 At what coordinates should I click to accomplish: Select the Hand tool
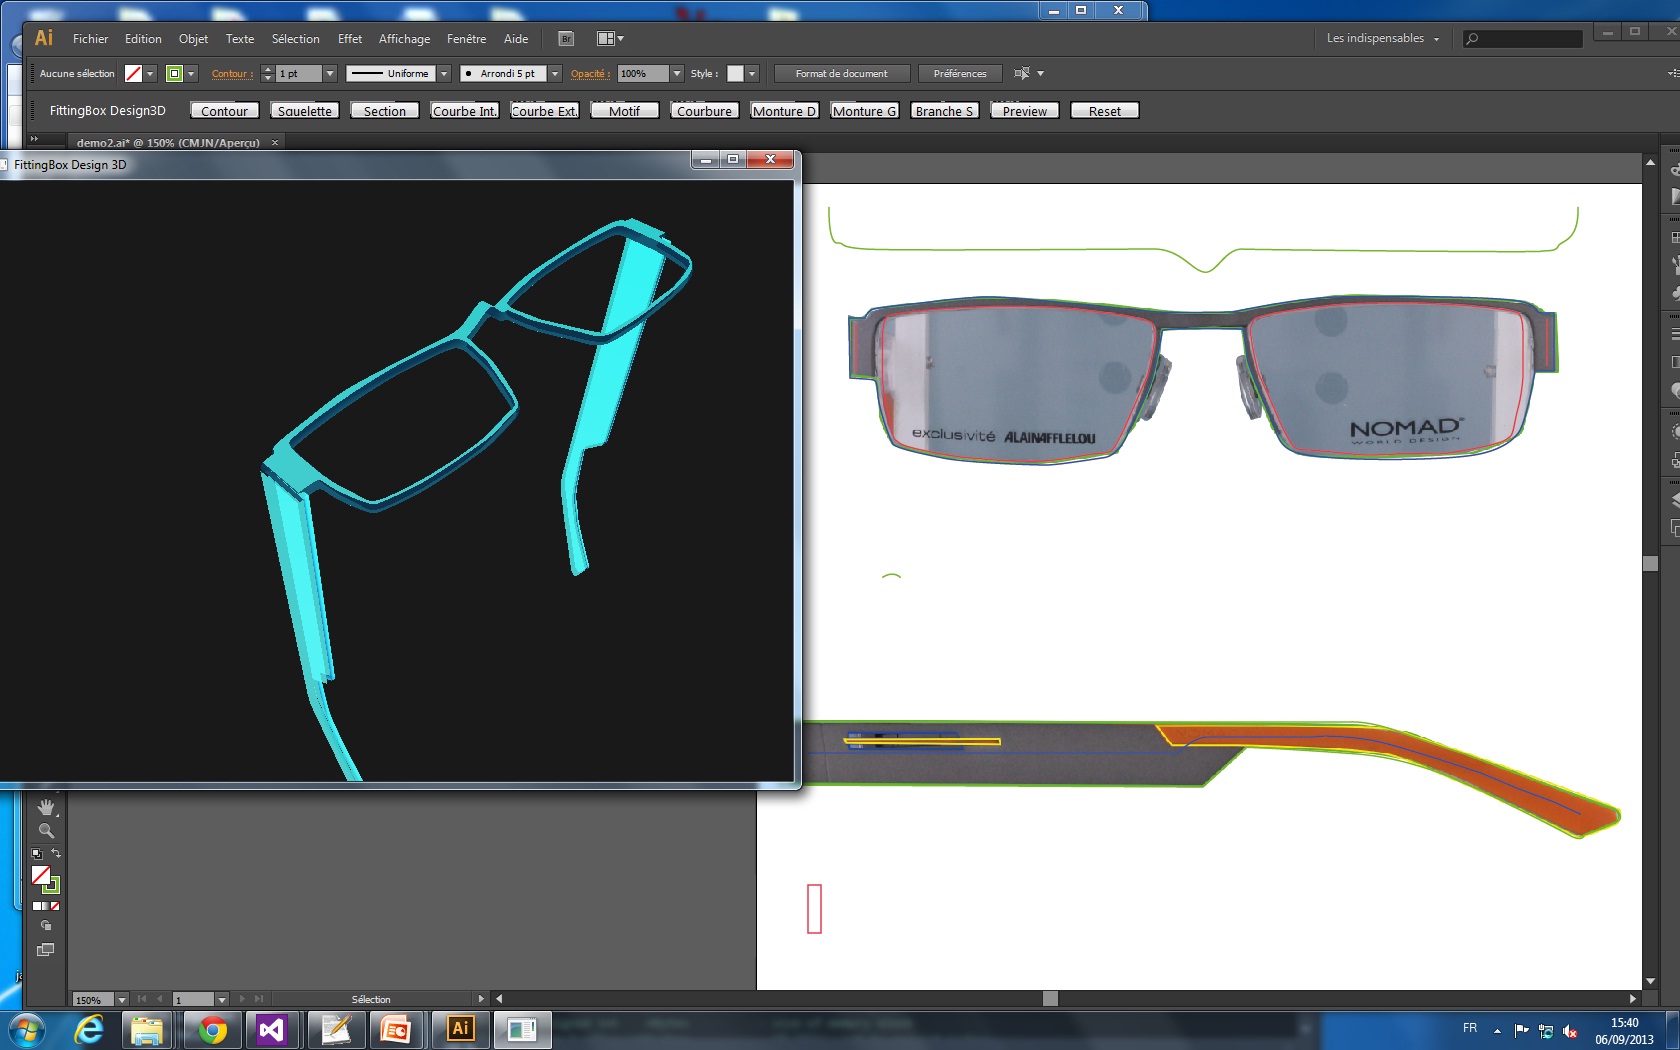[46, 807]
